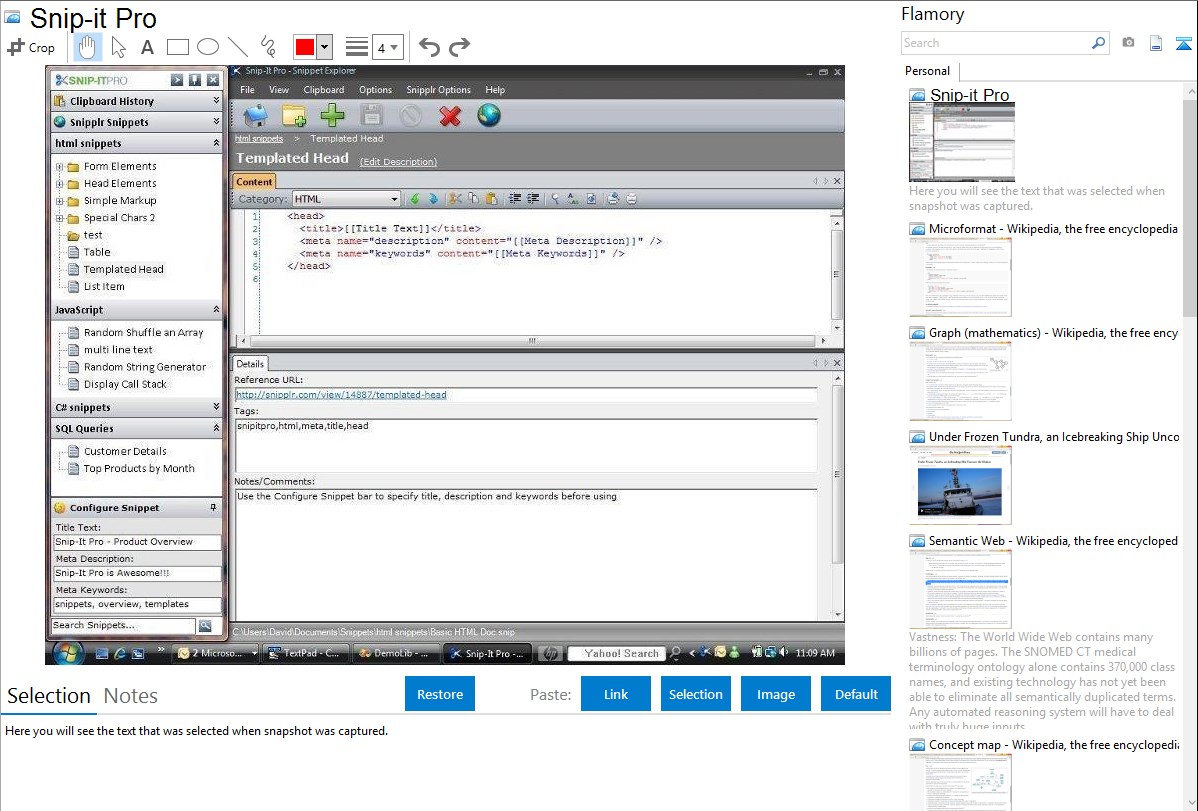Select the Concept map - Wikipedia entry title
Screen dimensions: 1198x811
coord(1054,745)
